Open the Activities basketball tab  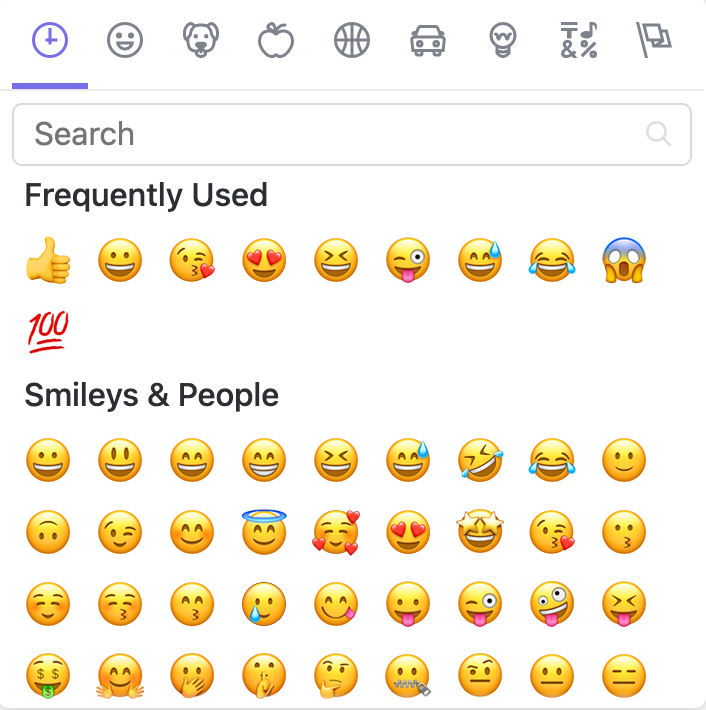(x=352, y=41)
